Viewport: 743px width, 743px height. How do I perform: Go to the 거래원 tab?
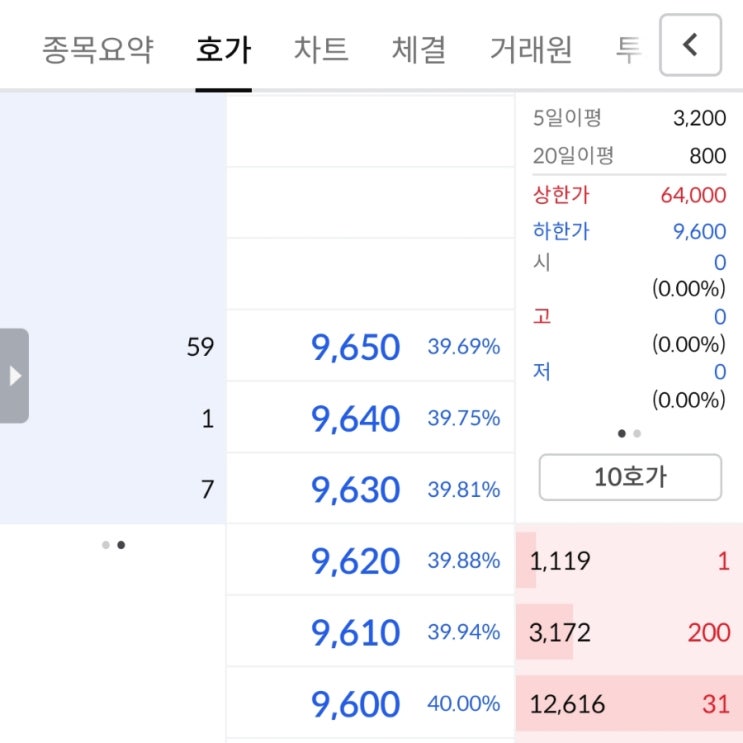[x=530, y=49]
